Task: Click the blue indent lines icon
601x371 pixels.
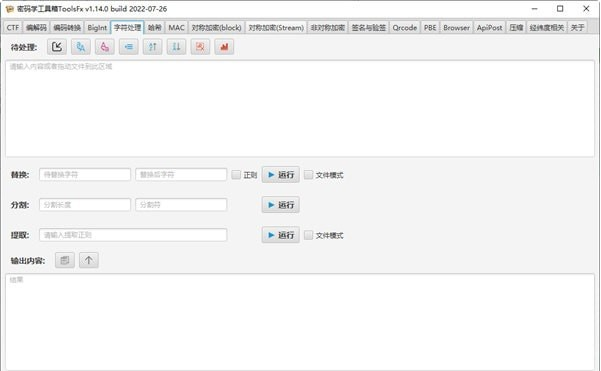Action: pos(128,47)
